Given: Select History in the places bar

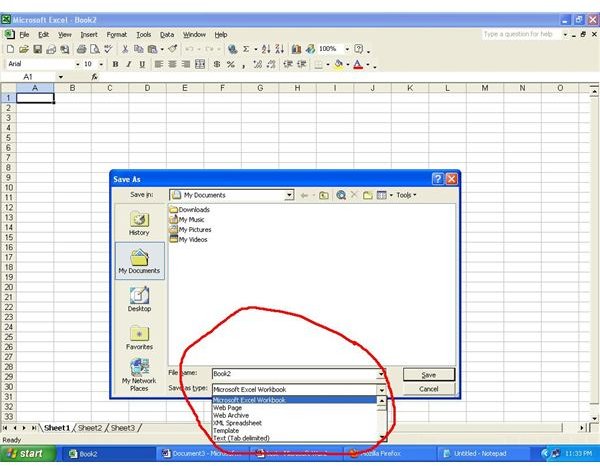Looking at the screenshot, I should point(139,223).
